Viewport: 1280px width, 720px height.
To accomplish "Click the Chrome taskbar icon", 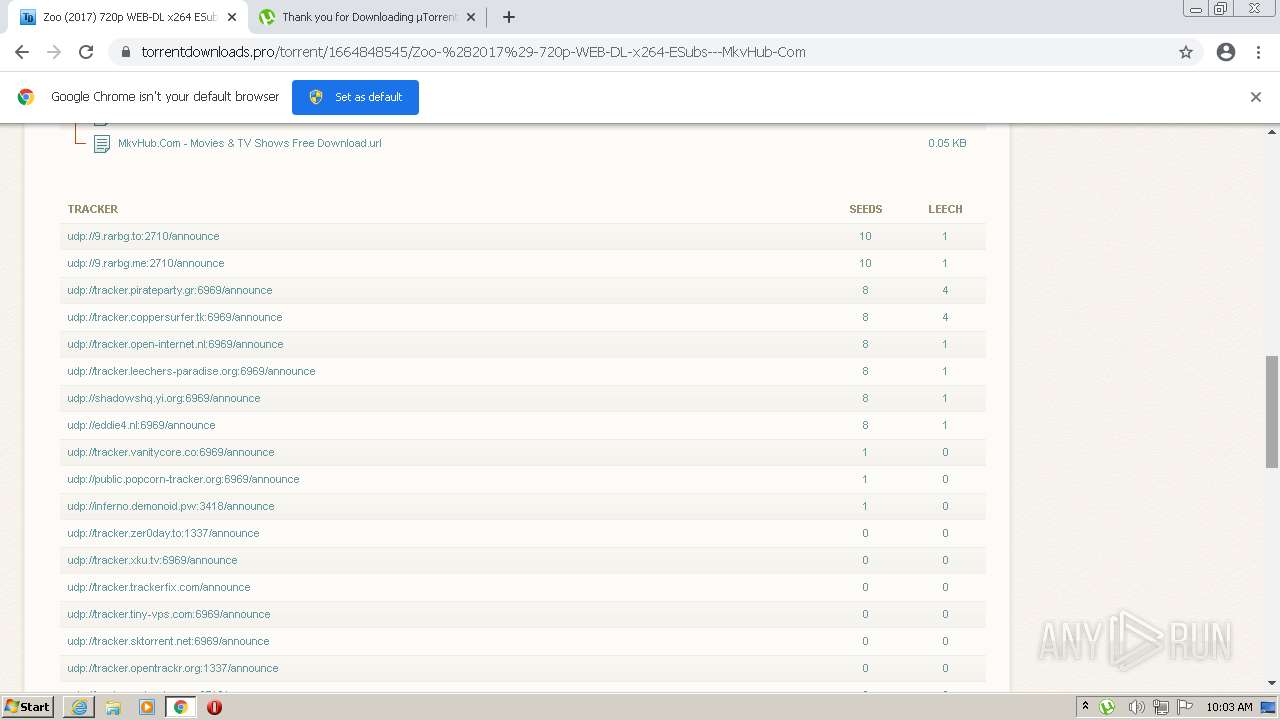I will 181,707.
